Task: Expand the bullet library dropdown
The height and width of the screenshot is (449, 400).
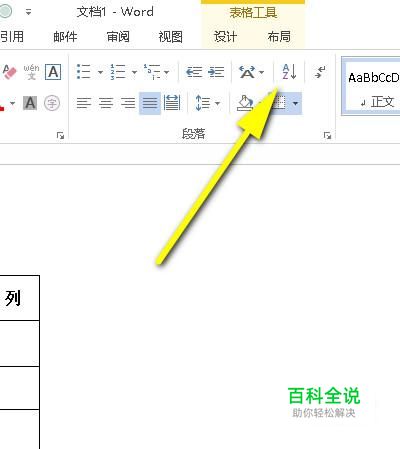Action: click(x=100, y=72)
